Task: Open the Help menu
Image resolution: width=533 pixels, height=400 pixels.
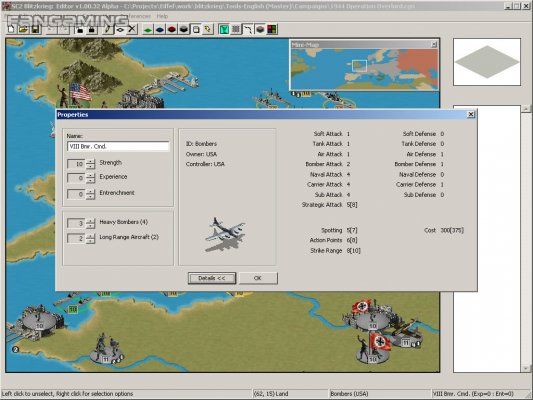Action: coord(162,16)
